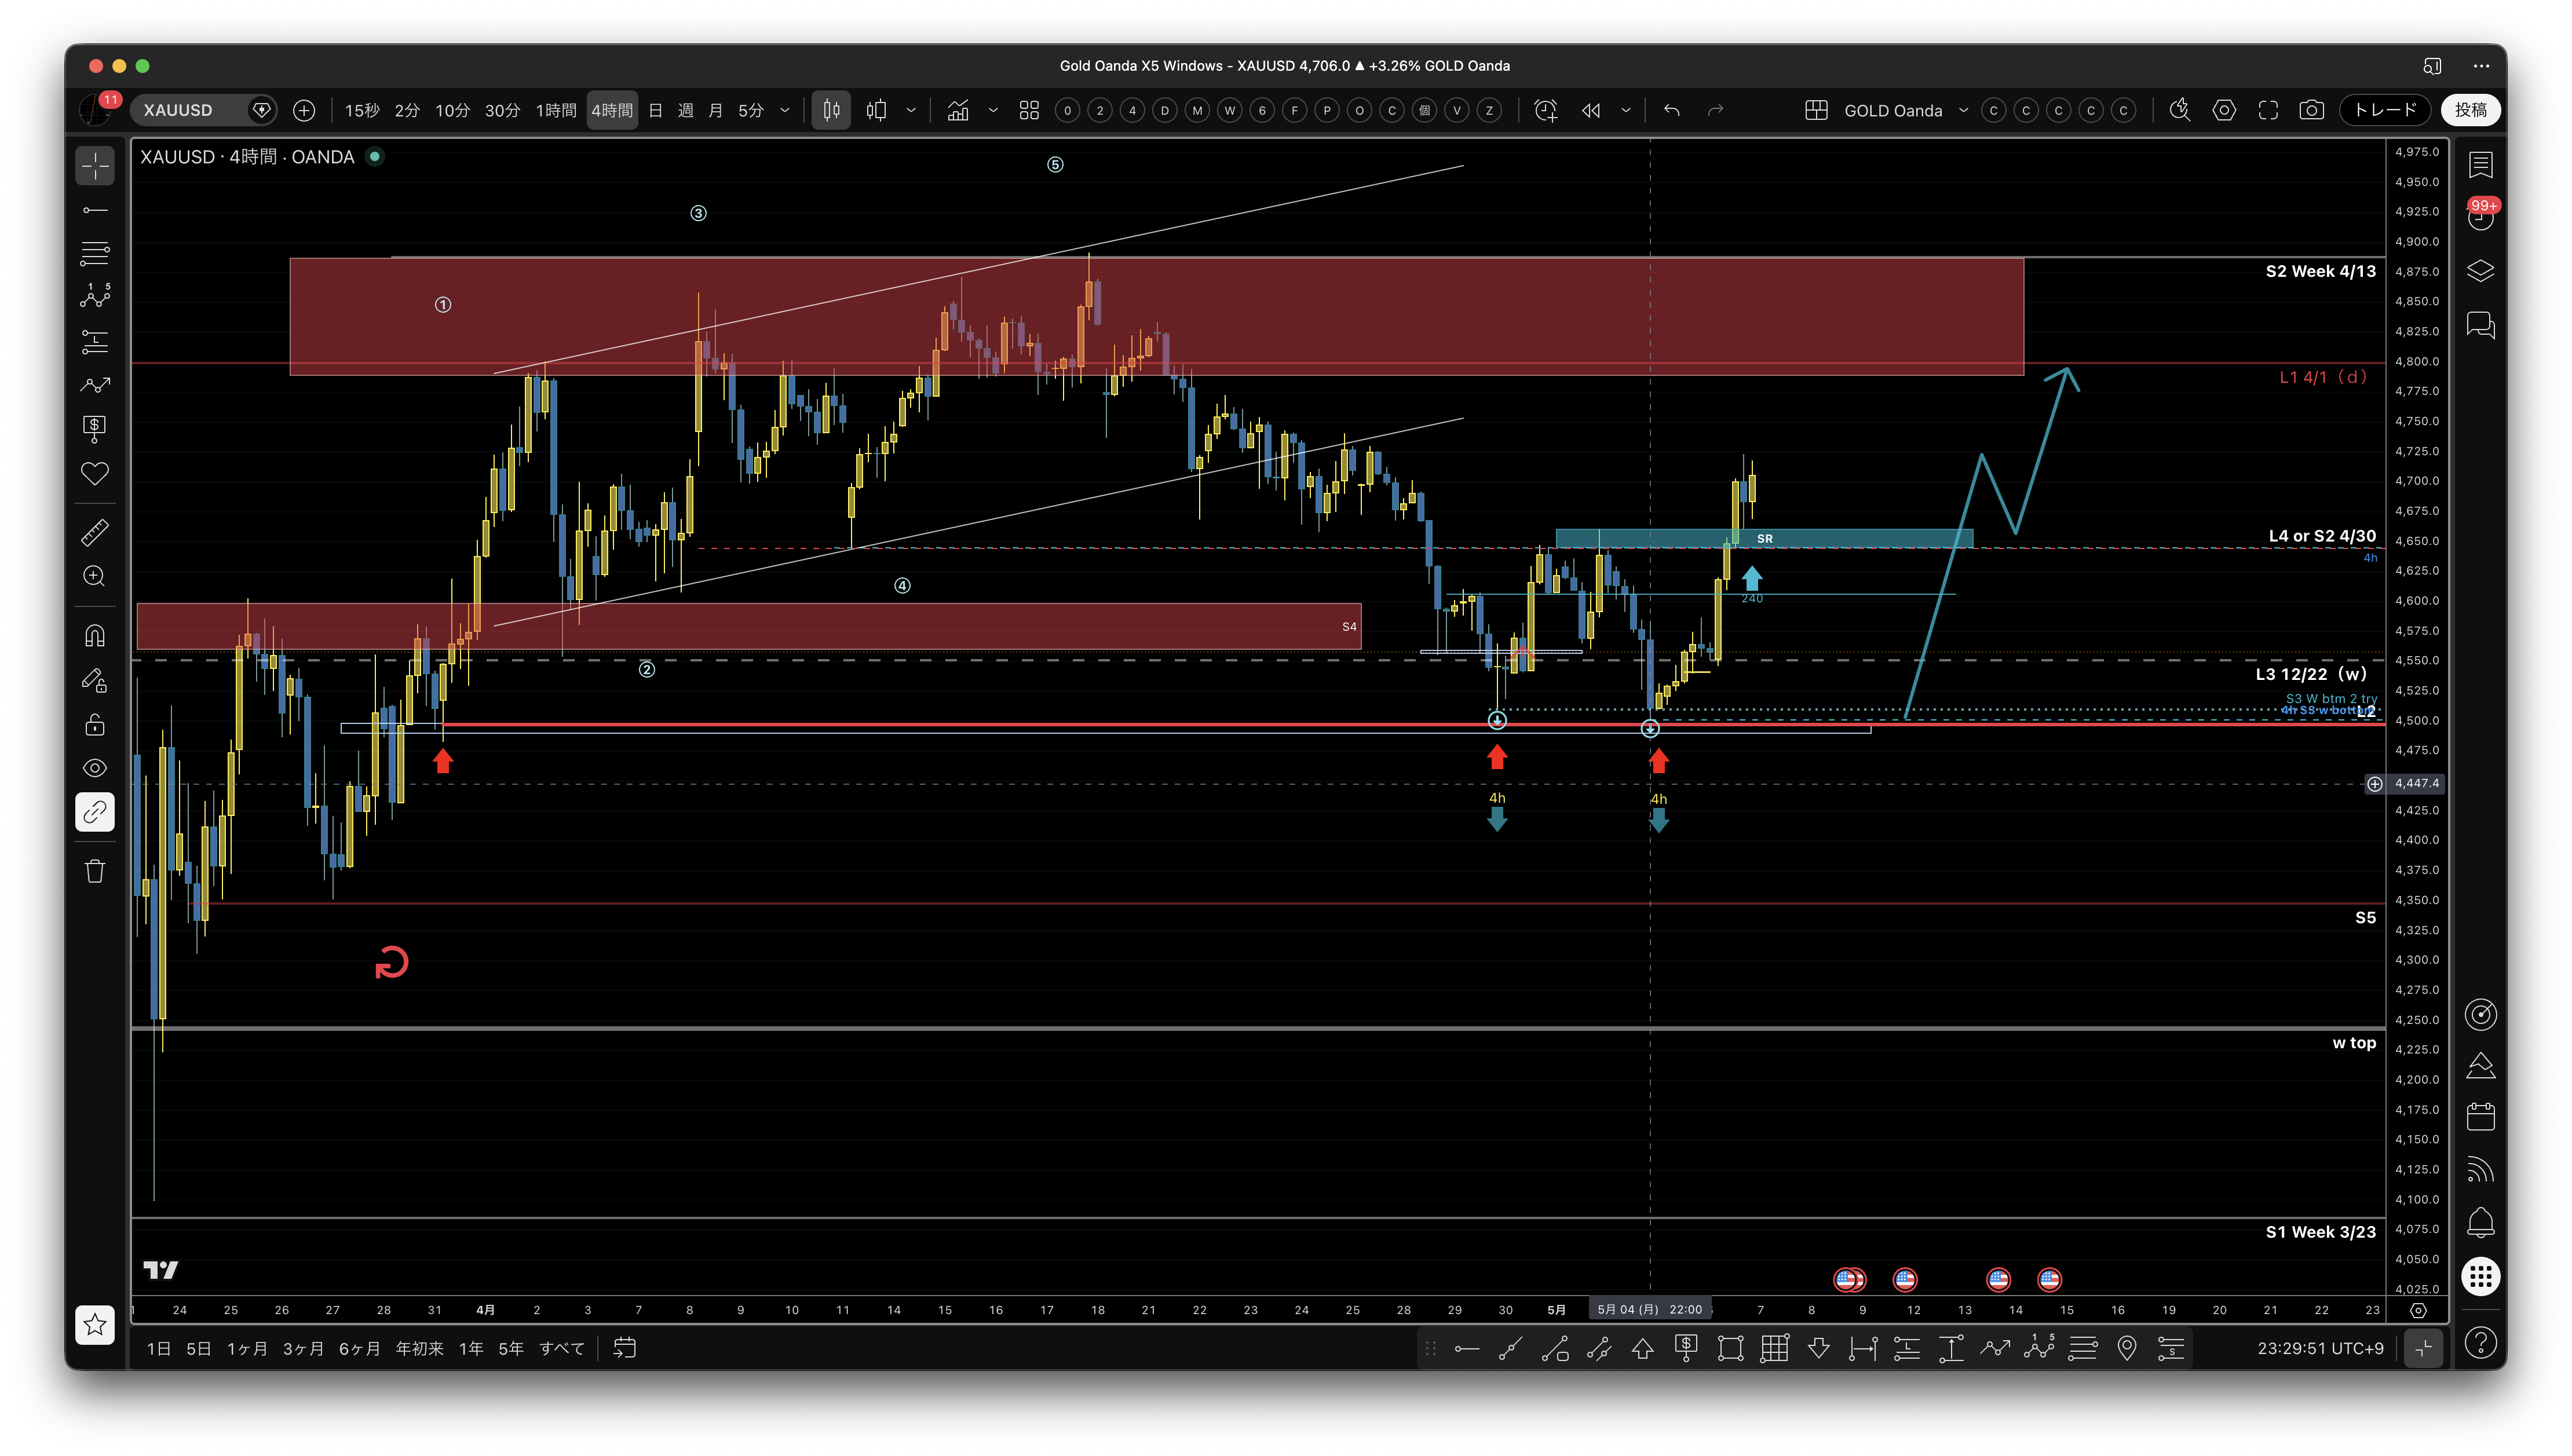Select the location pin tool in bottom toolbar
Screen dimensions: 2572x1456
coord(2127,1349)
